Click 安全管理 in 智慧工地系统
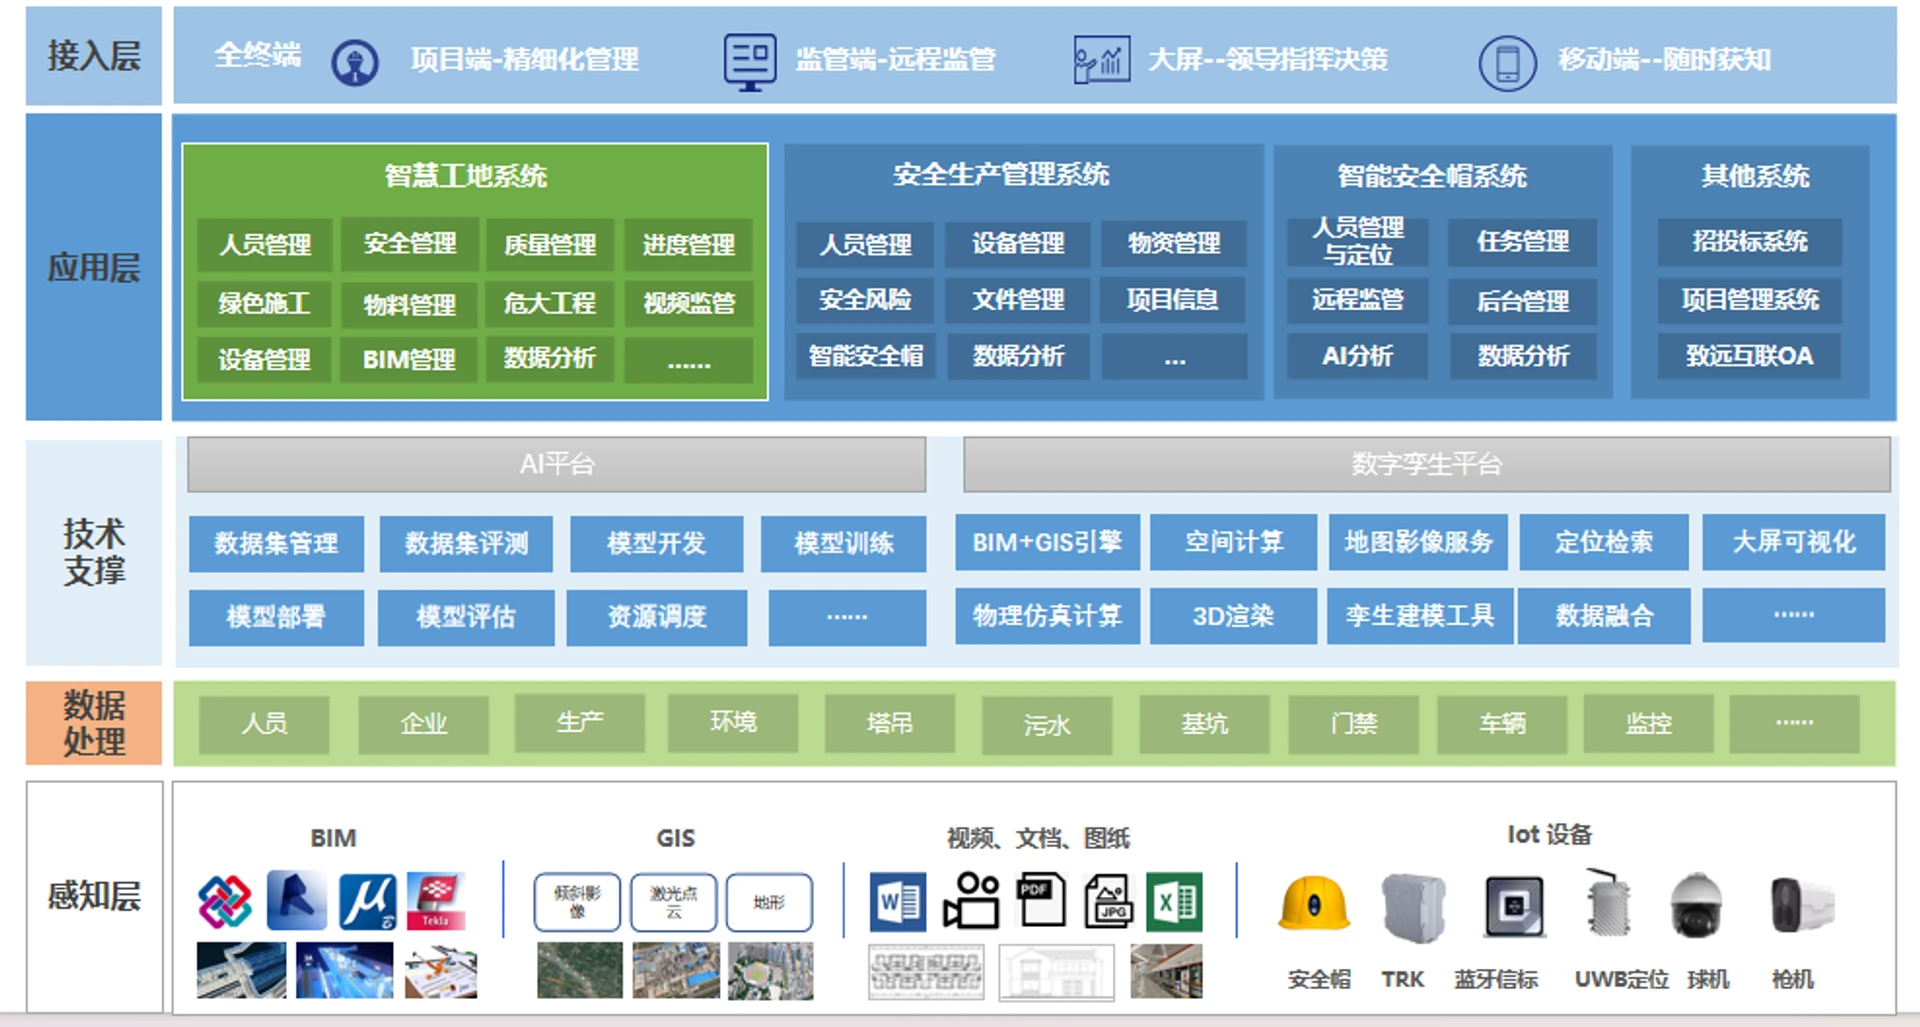This screenshot has width=1920, height=1027. coord(409,244)
